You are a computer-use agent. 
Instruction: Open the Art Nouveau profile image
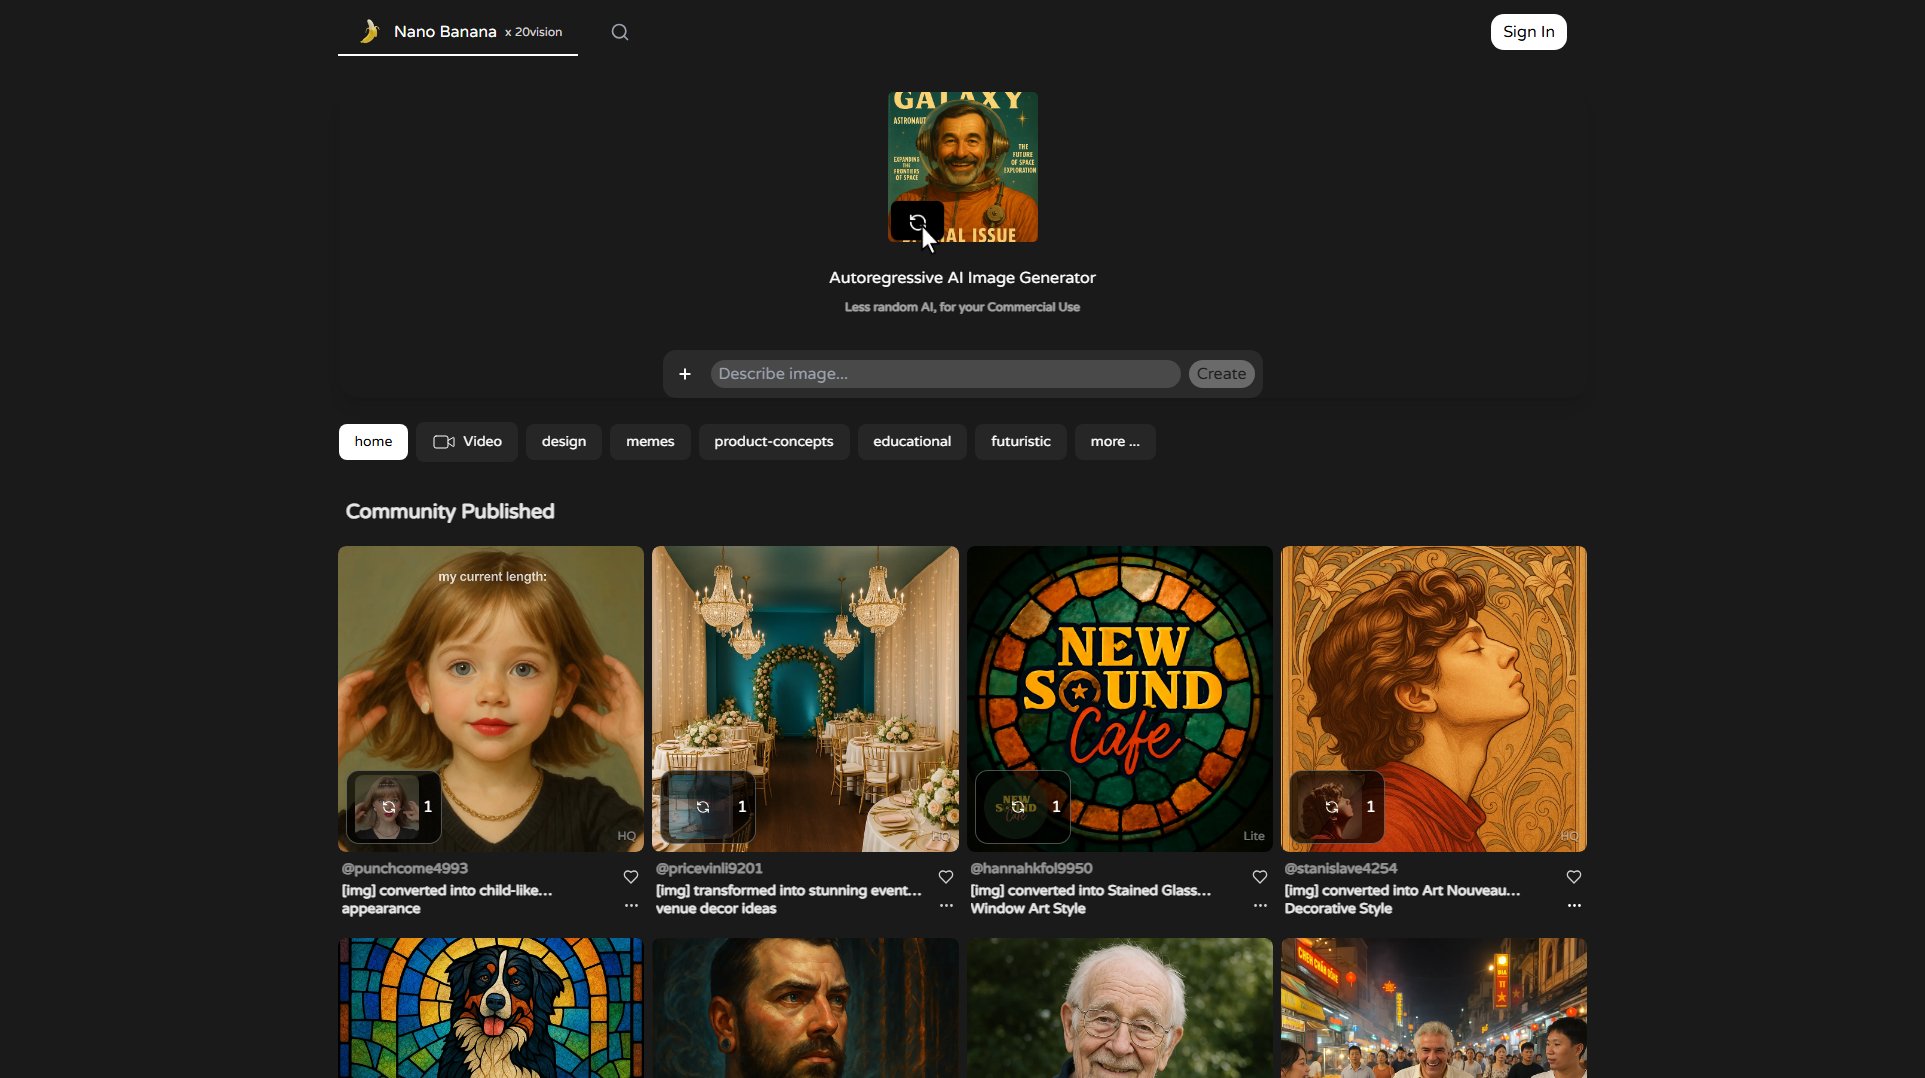click(1434, 699)
